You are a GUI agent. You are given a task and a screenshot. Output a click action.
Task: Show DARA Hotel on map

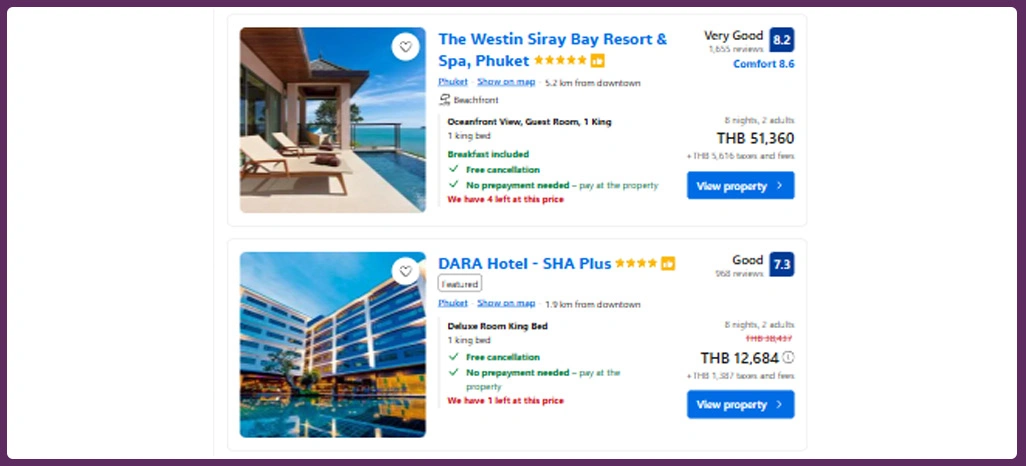[506, 303]
